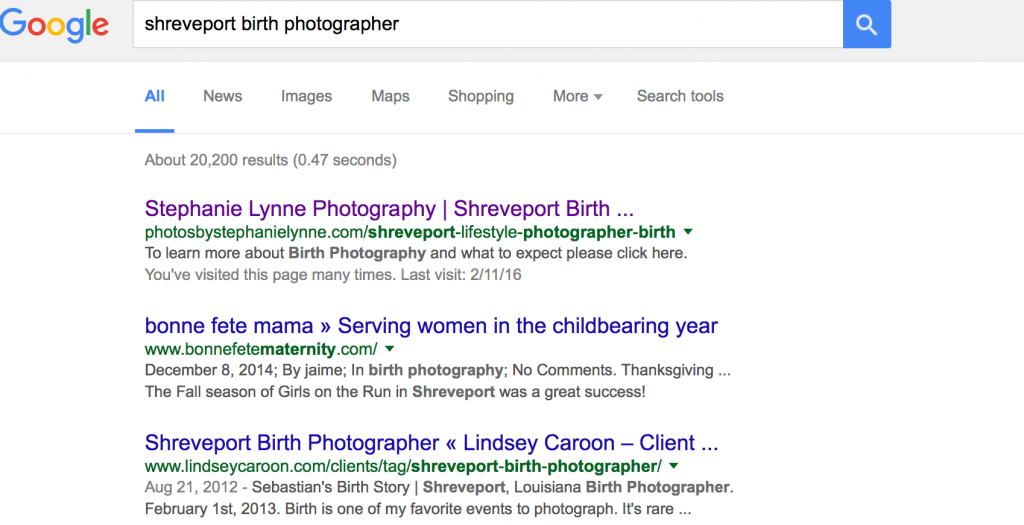Click the www.lindseycaroon.com green URL text
Viewport: 1024px width, 525px height.
click(403, 466)
